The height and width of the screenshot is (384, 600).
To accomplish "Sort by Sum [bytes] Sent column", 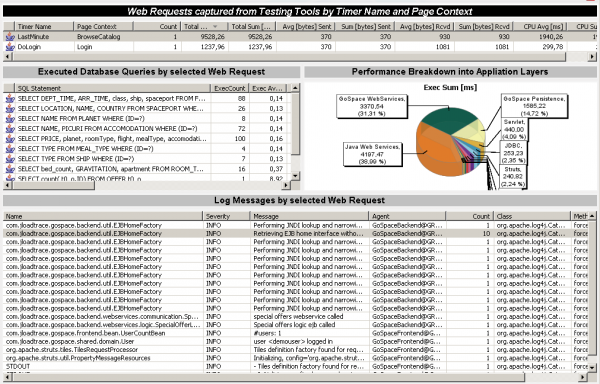I will 365,26.
